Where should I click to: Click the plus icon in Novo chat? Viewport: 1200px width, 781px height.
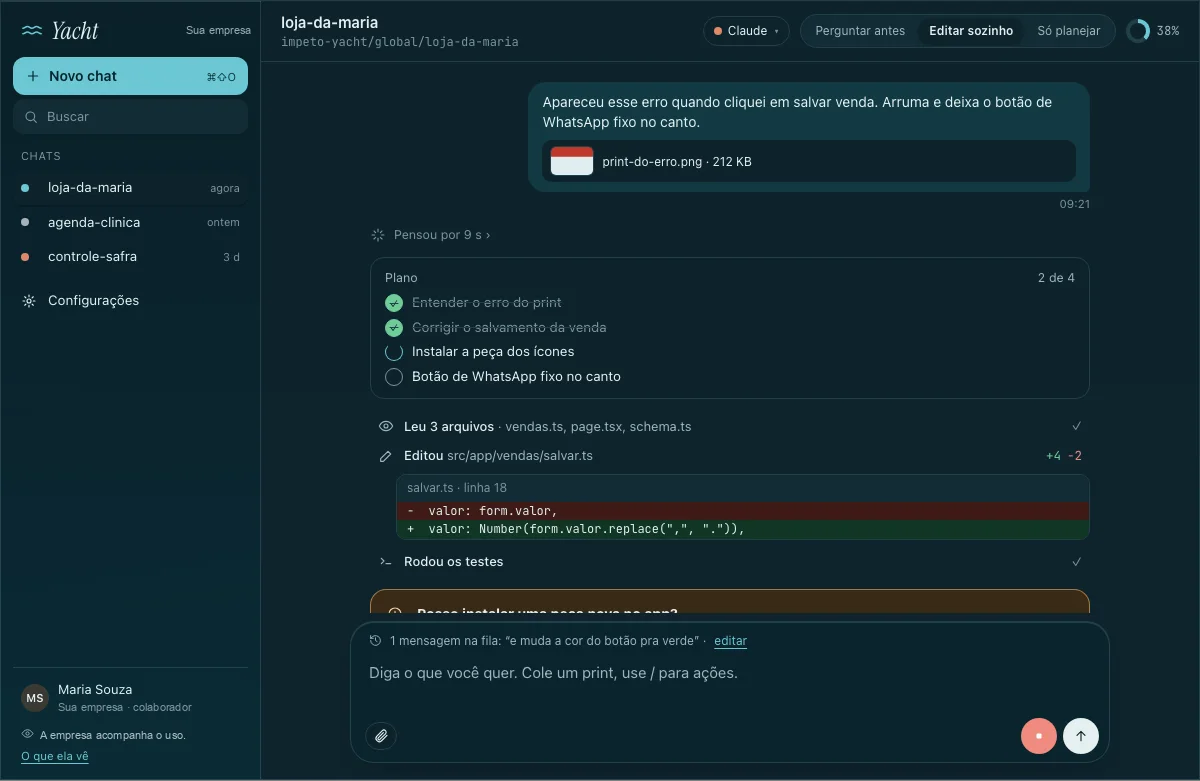tap(33, 76)
